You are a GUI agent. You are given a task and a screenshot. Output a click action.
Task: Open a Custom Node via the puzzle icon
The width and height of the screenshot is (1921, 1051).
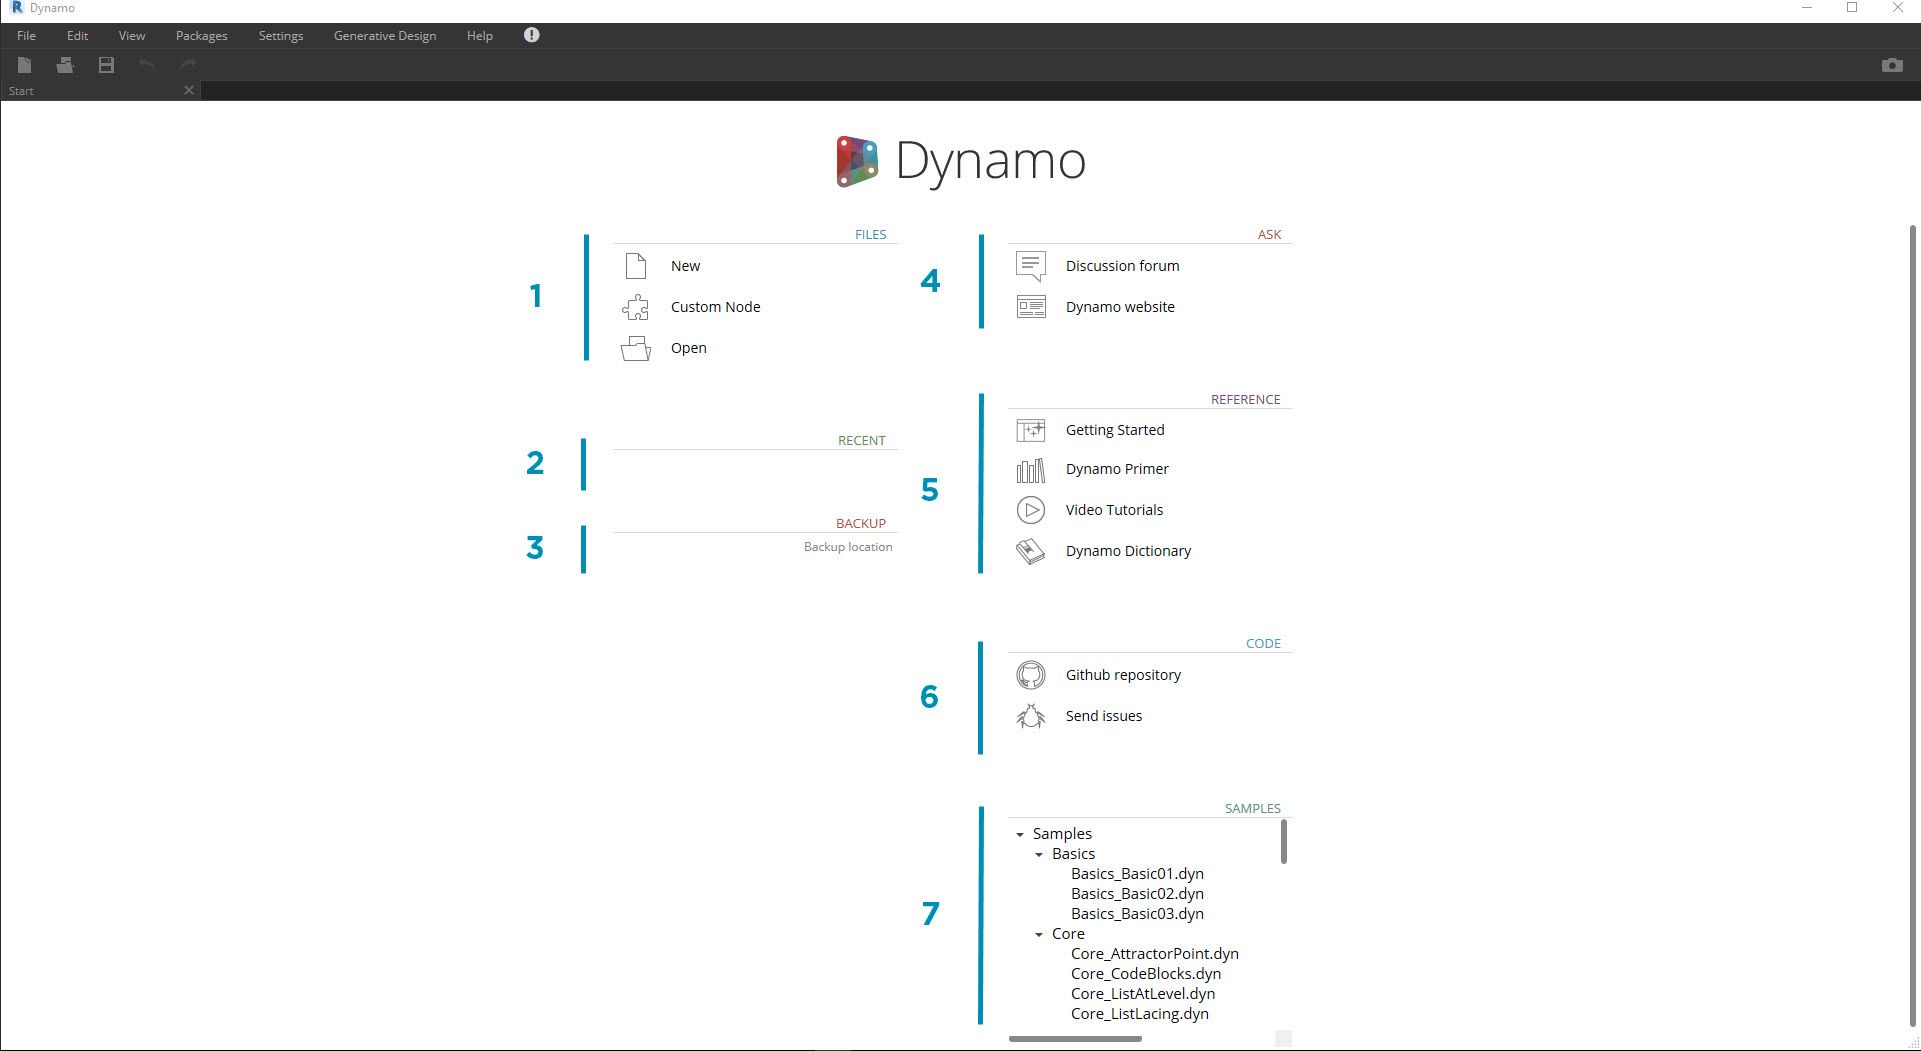pyautogui.click(x=635, y=307)
